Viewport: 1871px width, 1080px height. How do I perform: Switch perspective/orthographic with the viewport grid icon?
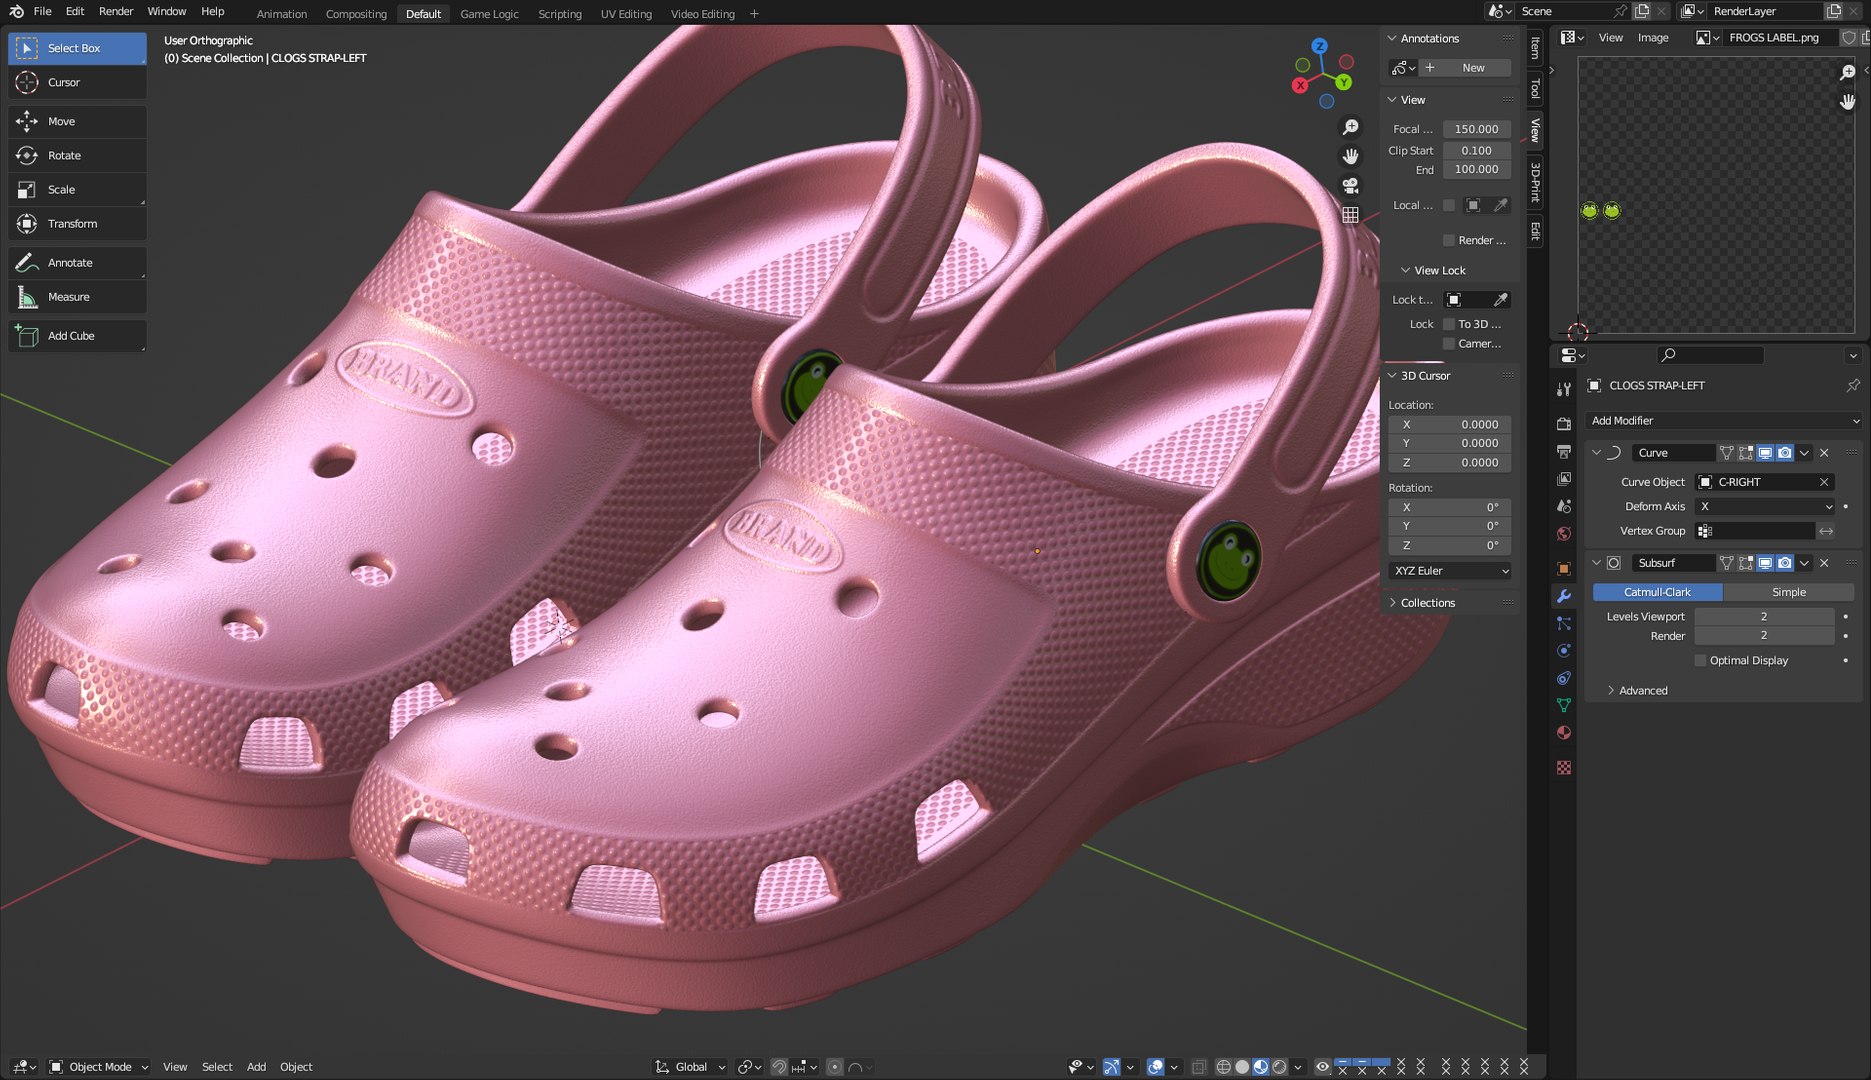pyautogui.click(x=1350, y=215)
